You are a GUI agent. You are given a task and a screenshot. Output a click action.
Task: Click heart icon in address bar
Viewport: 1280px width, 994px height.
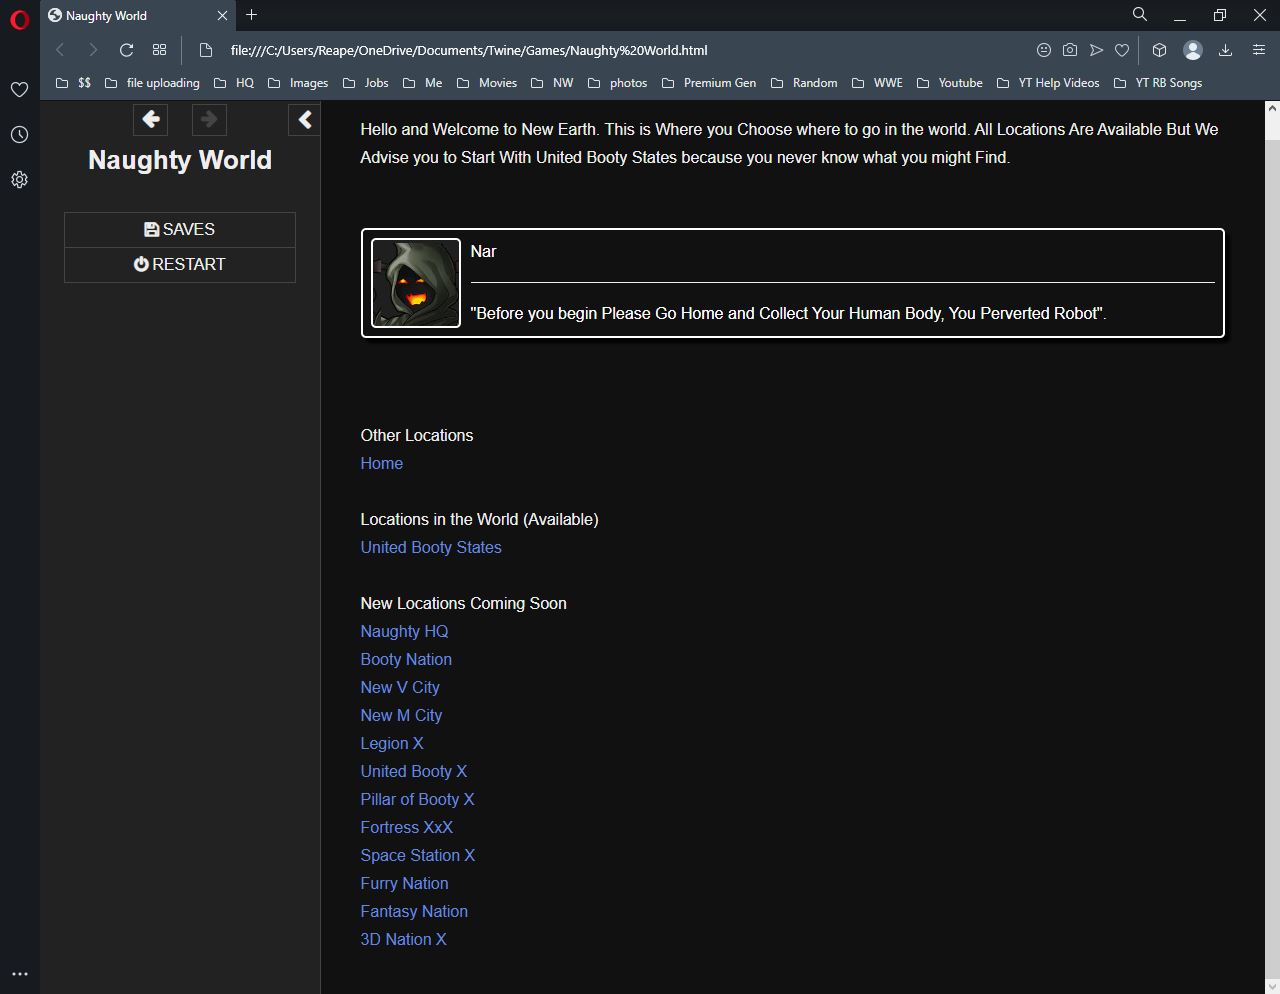(x=1122, y=50)
